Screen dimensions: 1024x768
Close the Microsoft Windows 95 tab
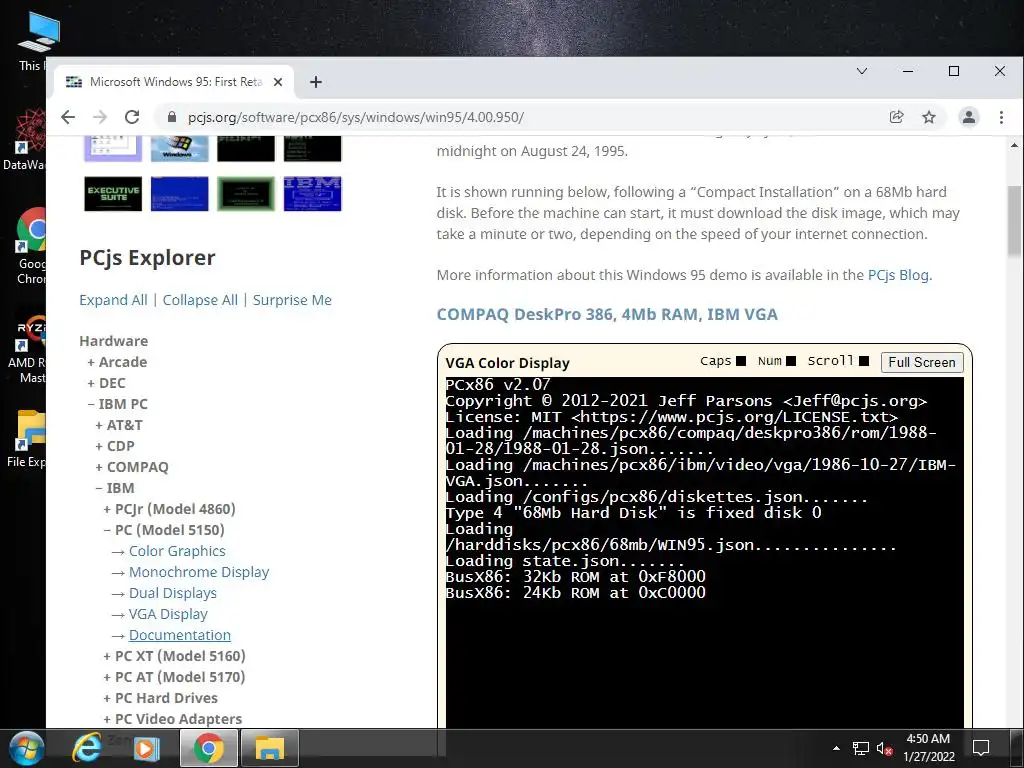(x=278, y=82)
